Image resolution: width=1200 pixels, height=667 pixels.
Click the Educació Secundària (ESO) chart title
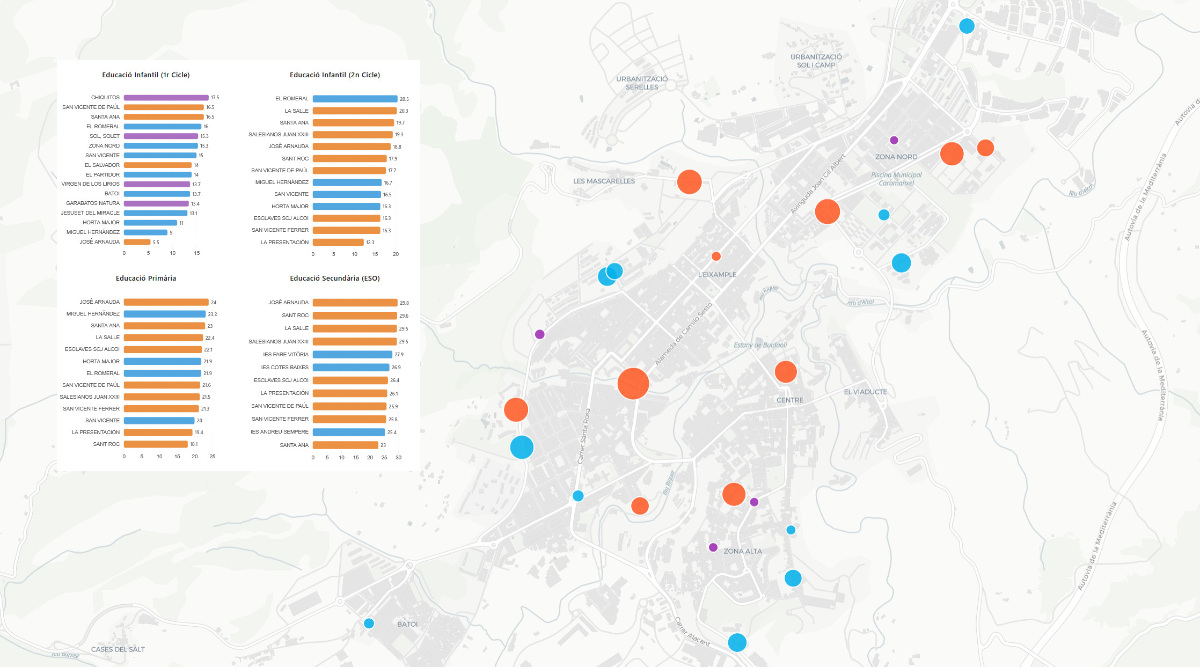[335, 277]
